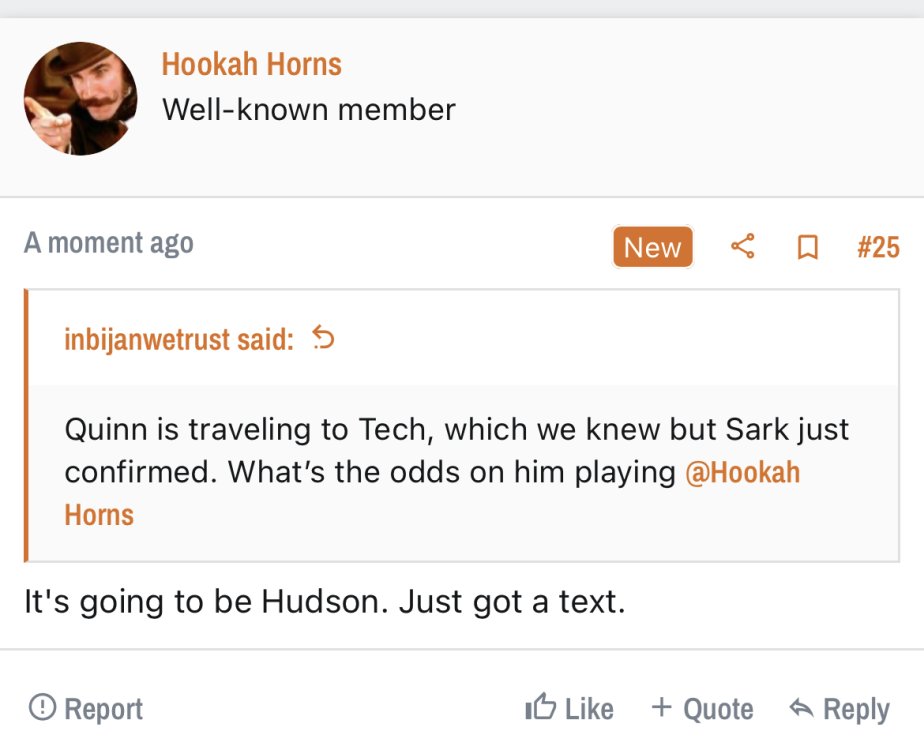Click the curved reply arrow icon
Screen dimensions: 924x750
(x=801, y=708)
